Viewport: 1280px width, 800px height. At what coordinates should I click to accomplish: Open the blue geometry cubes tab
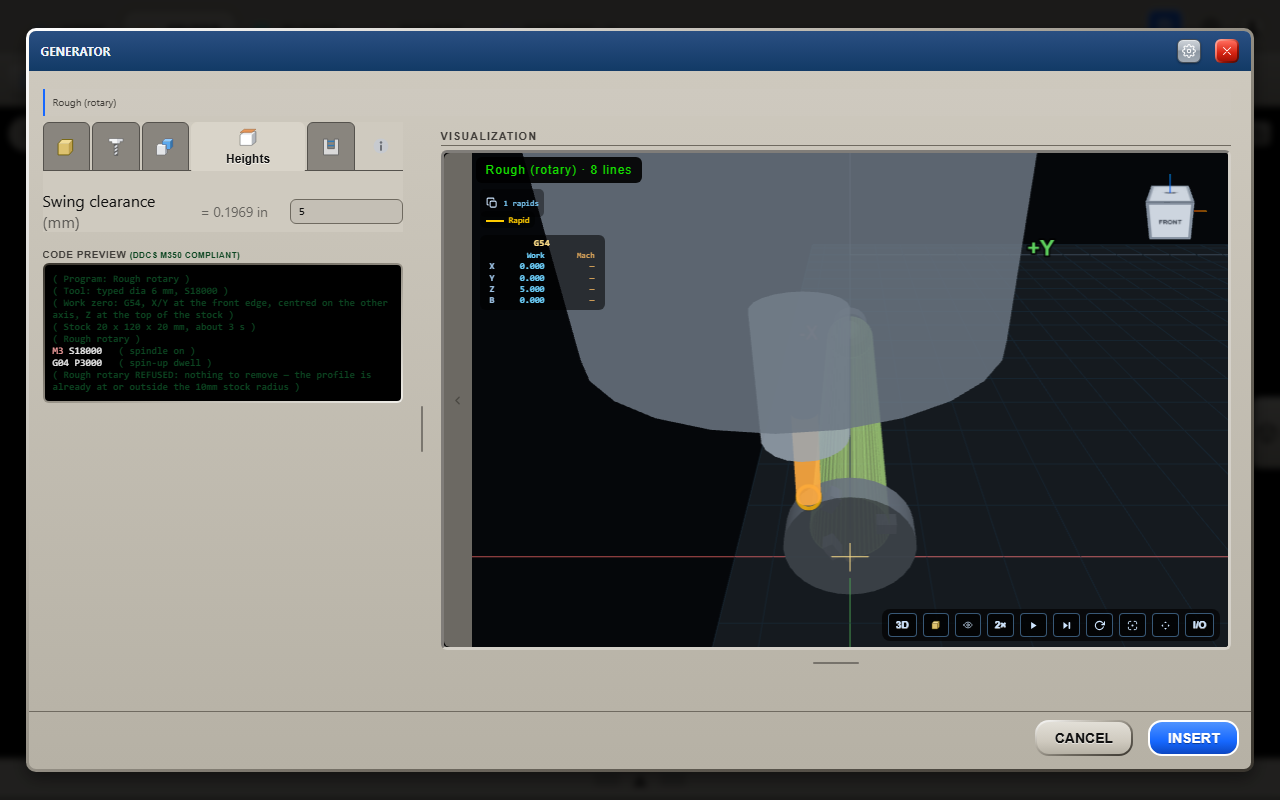point(165,147)
